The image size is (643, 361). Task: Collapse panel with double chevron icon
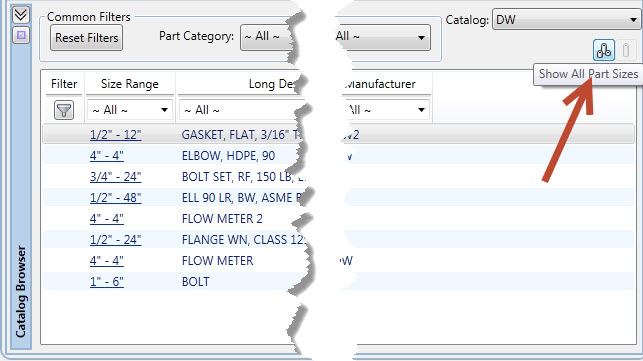point(21,15)
